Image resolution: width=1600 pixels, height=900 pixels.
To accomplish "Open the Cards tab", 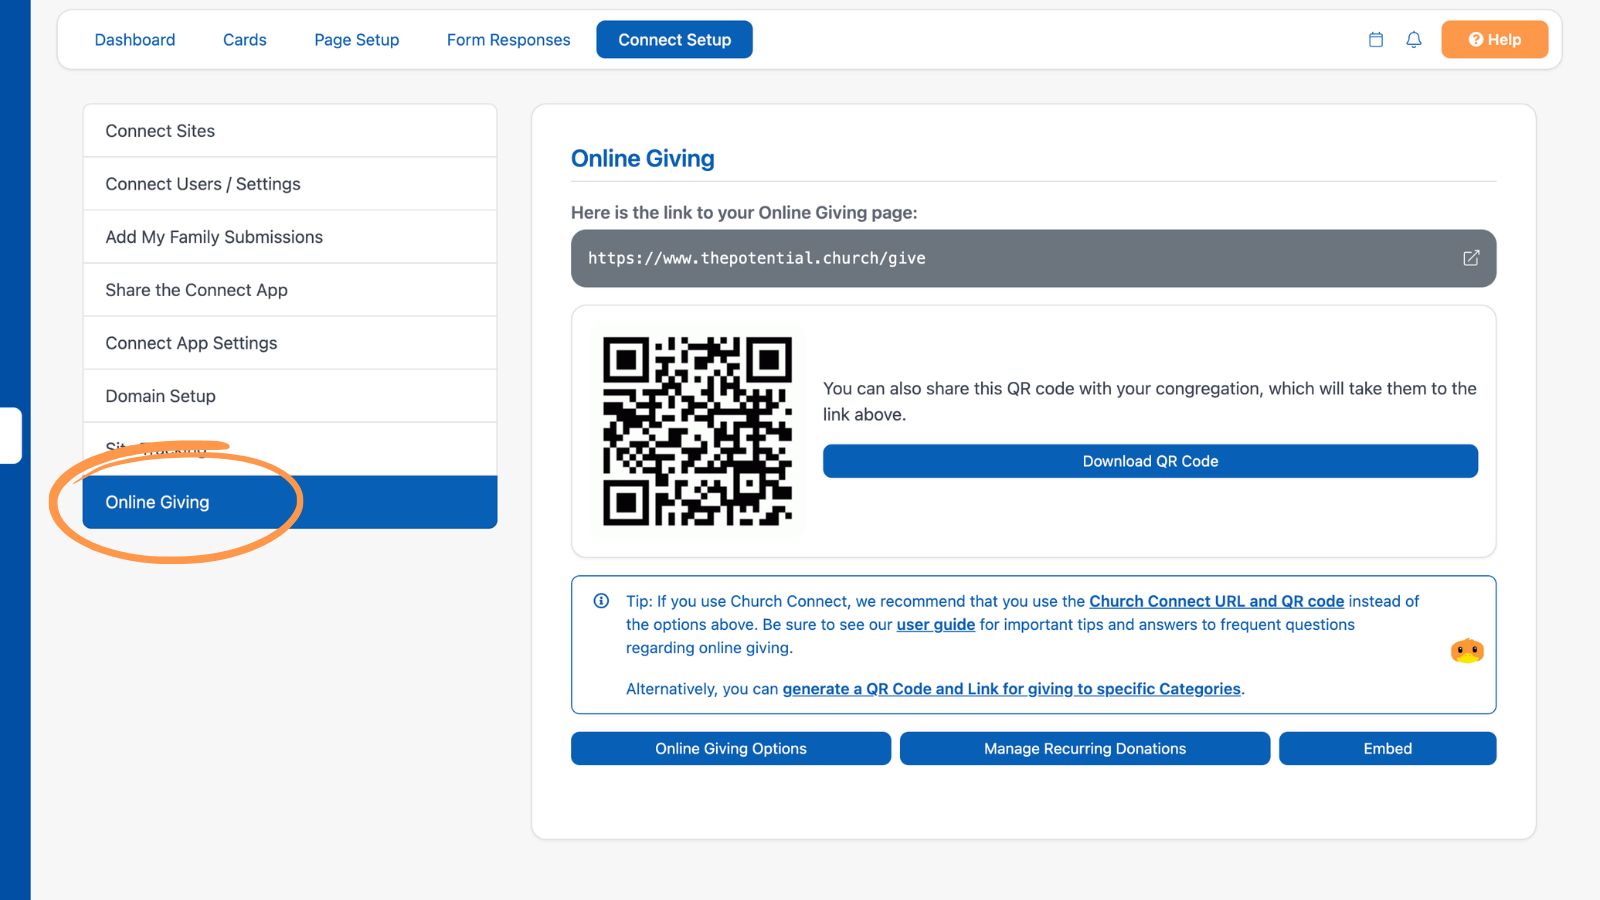I will (x=245, y=40).
